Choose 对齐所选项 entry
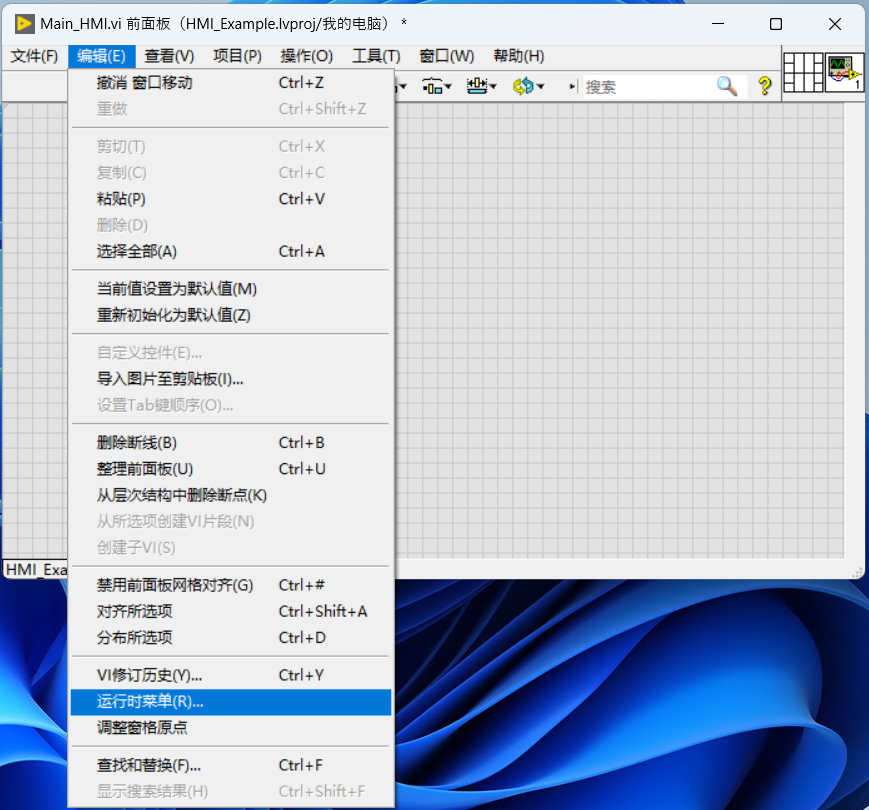Image resolution: width=869 pixels, height=810 pixels. point(231,612)
